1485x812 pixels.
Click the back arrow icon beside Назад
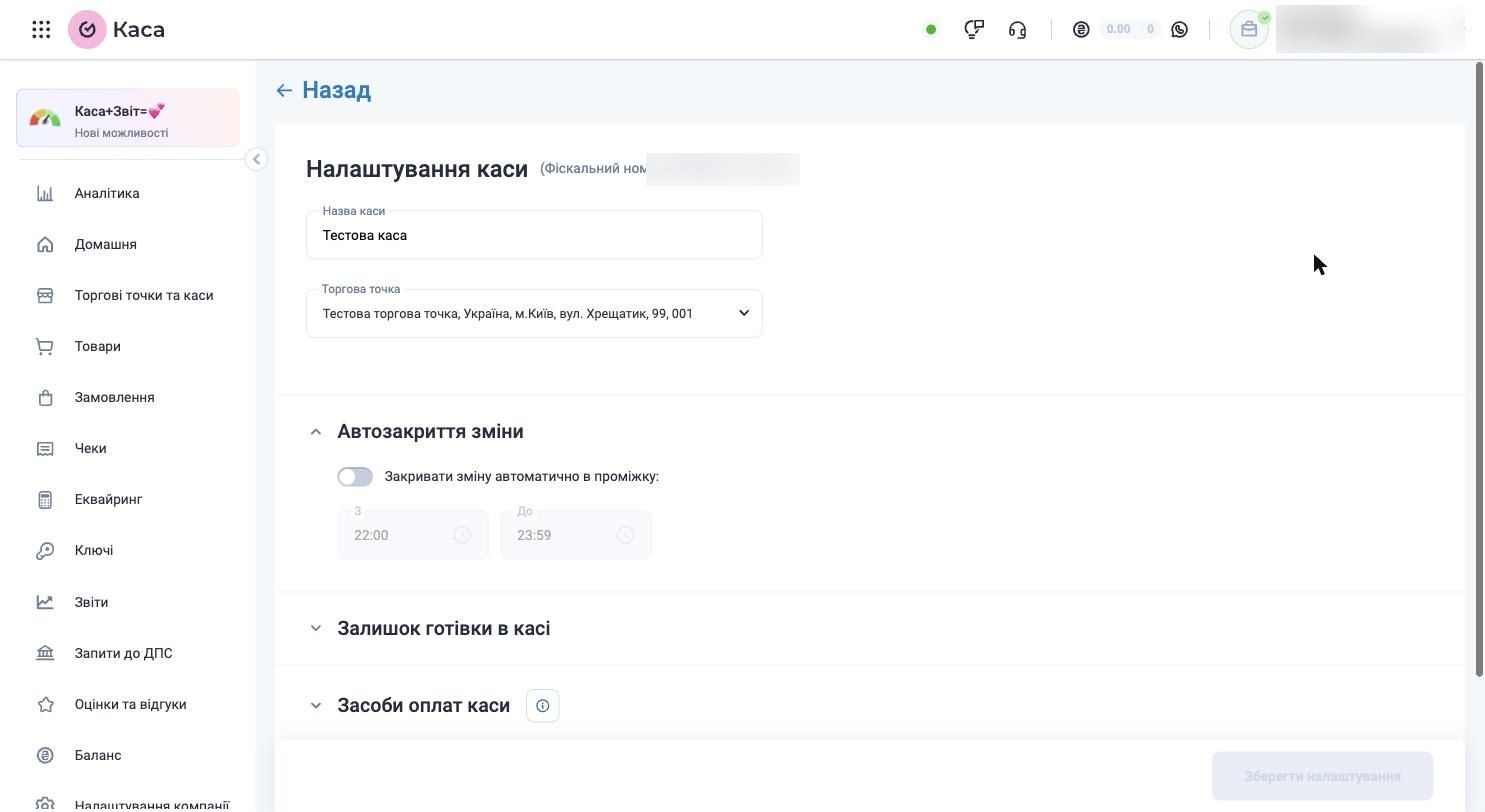284,90
